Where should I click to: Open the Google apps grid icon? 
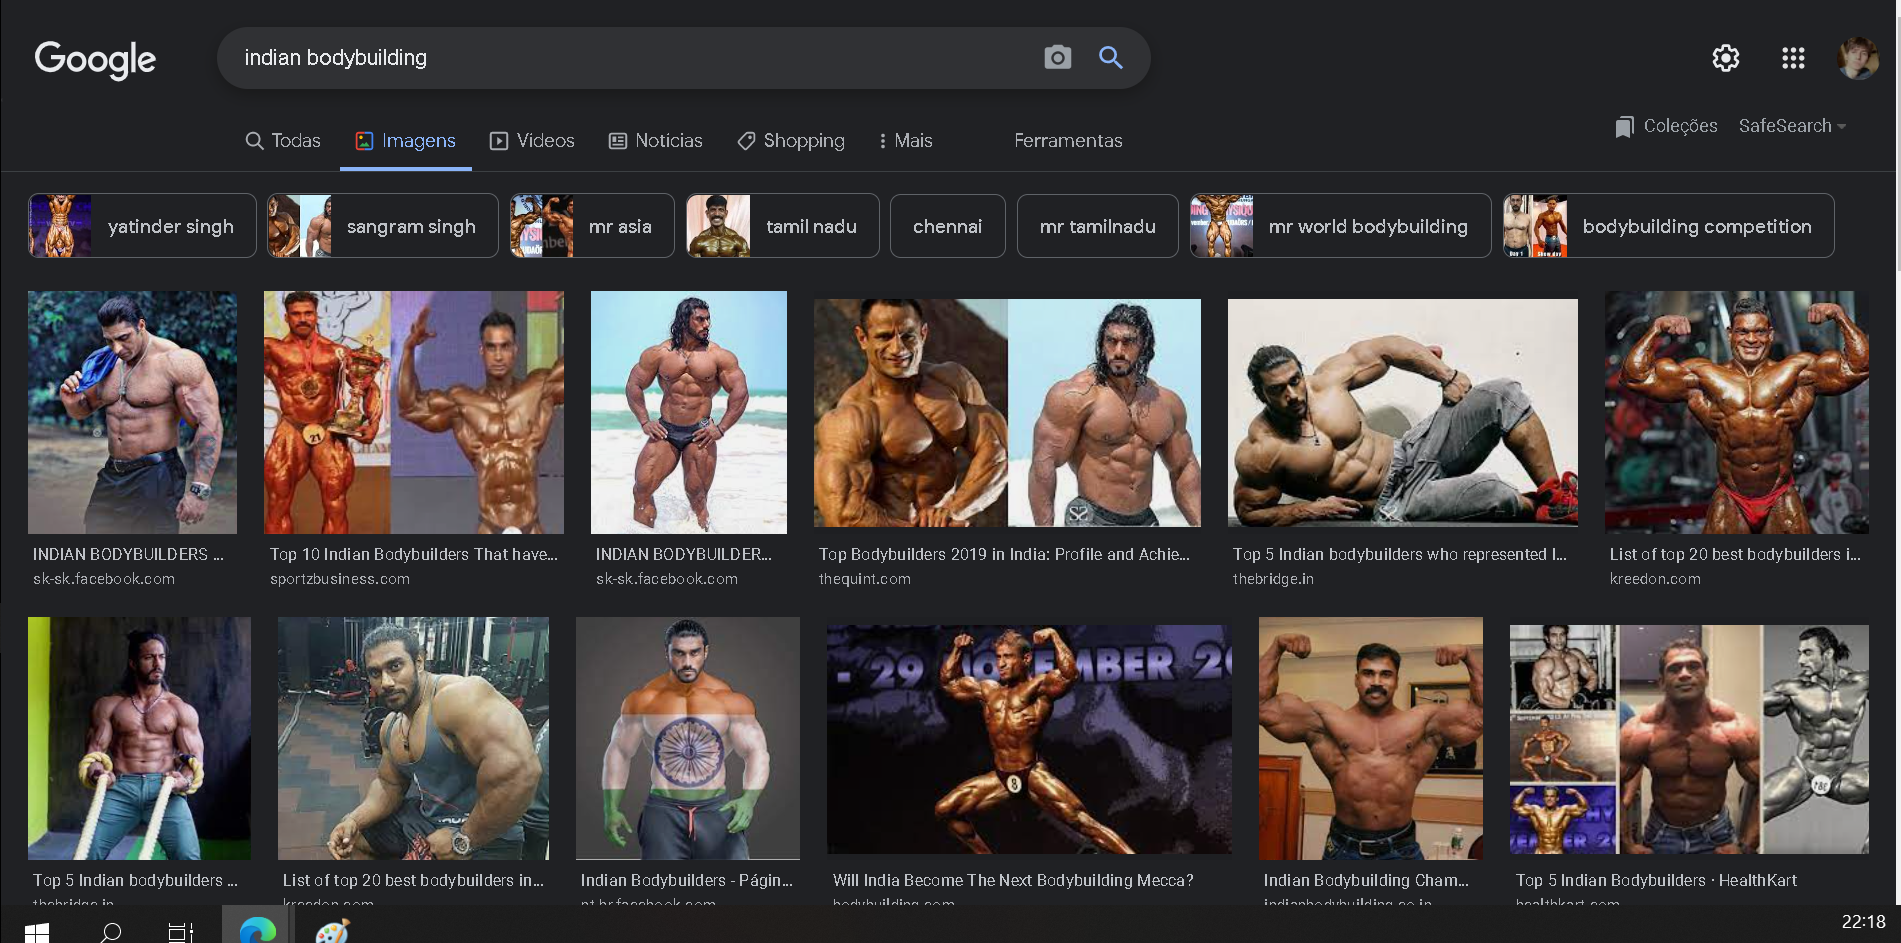click(1793, 58)
